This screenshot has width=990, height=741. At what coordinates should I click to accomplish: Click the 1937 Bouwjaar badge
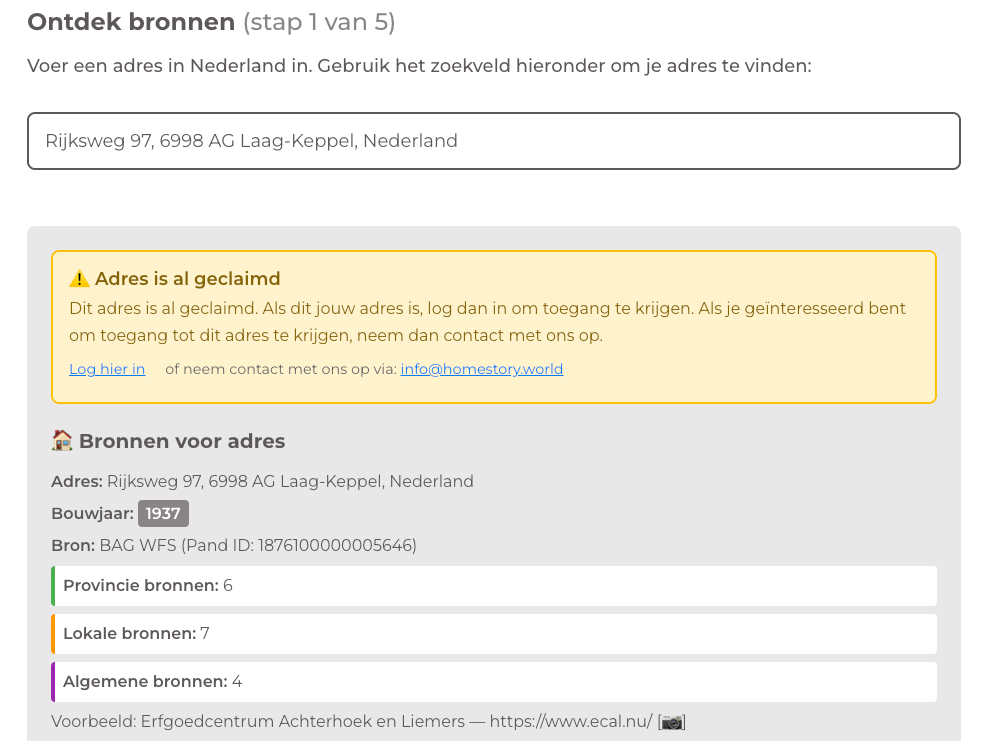163,514
